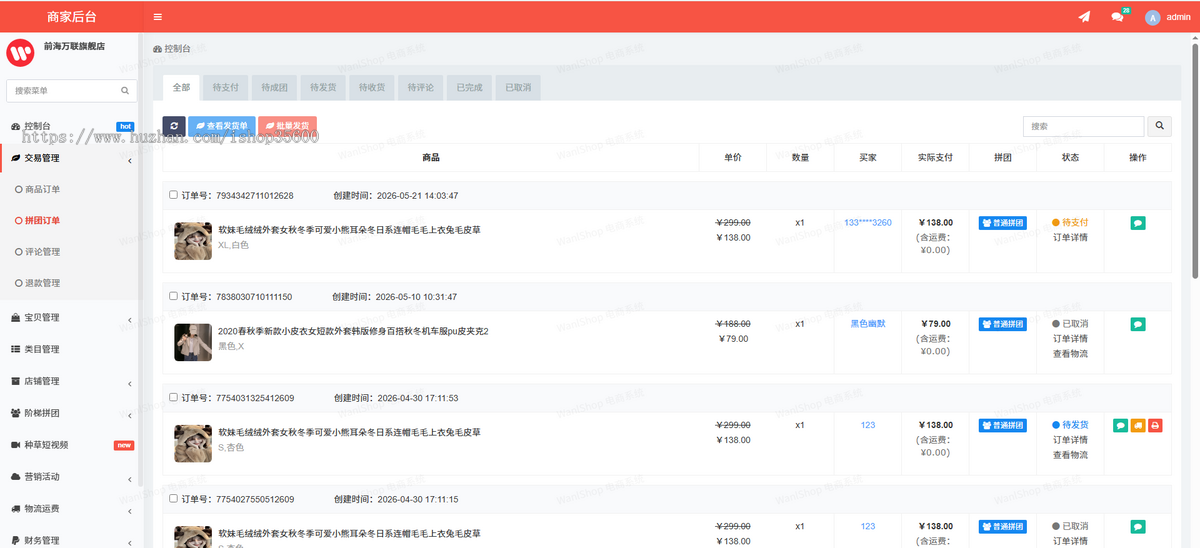Click the 批量发货 button

287,126
